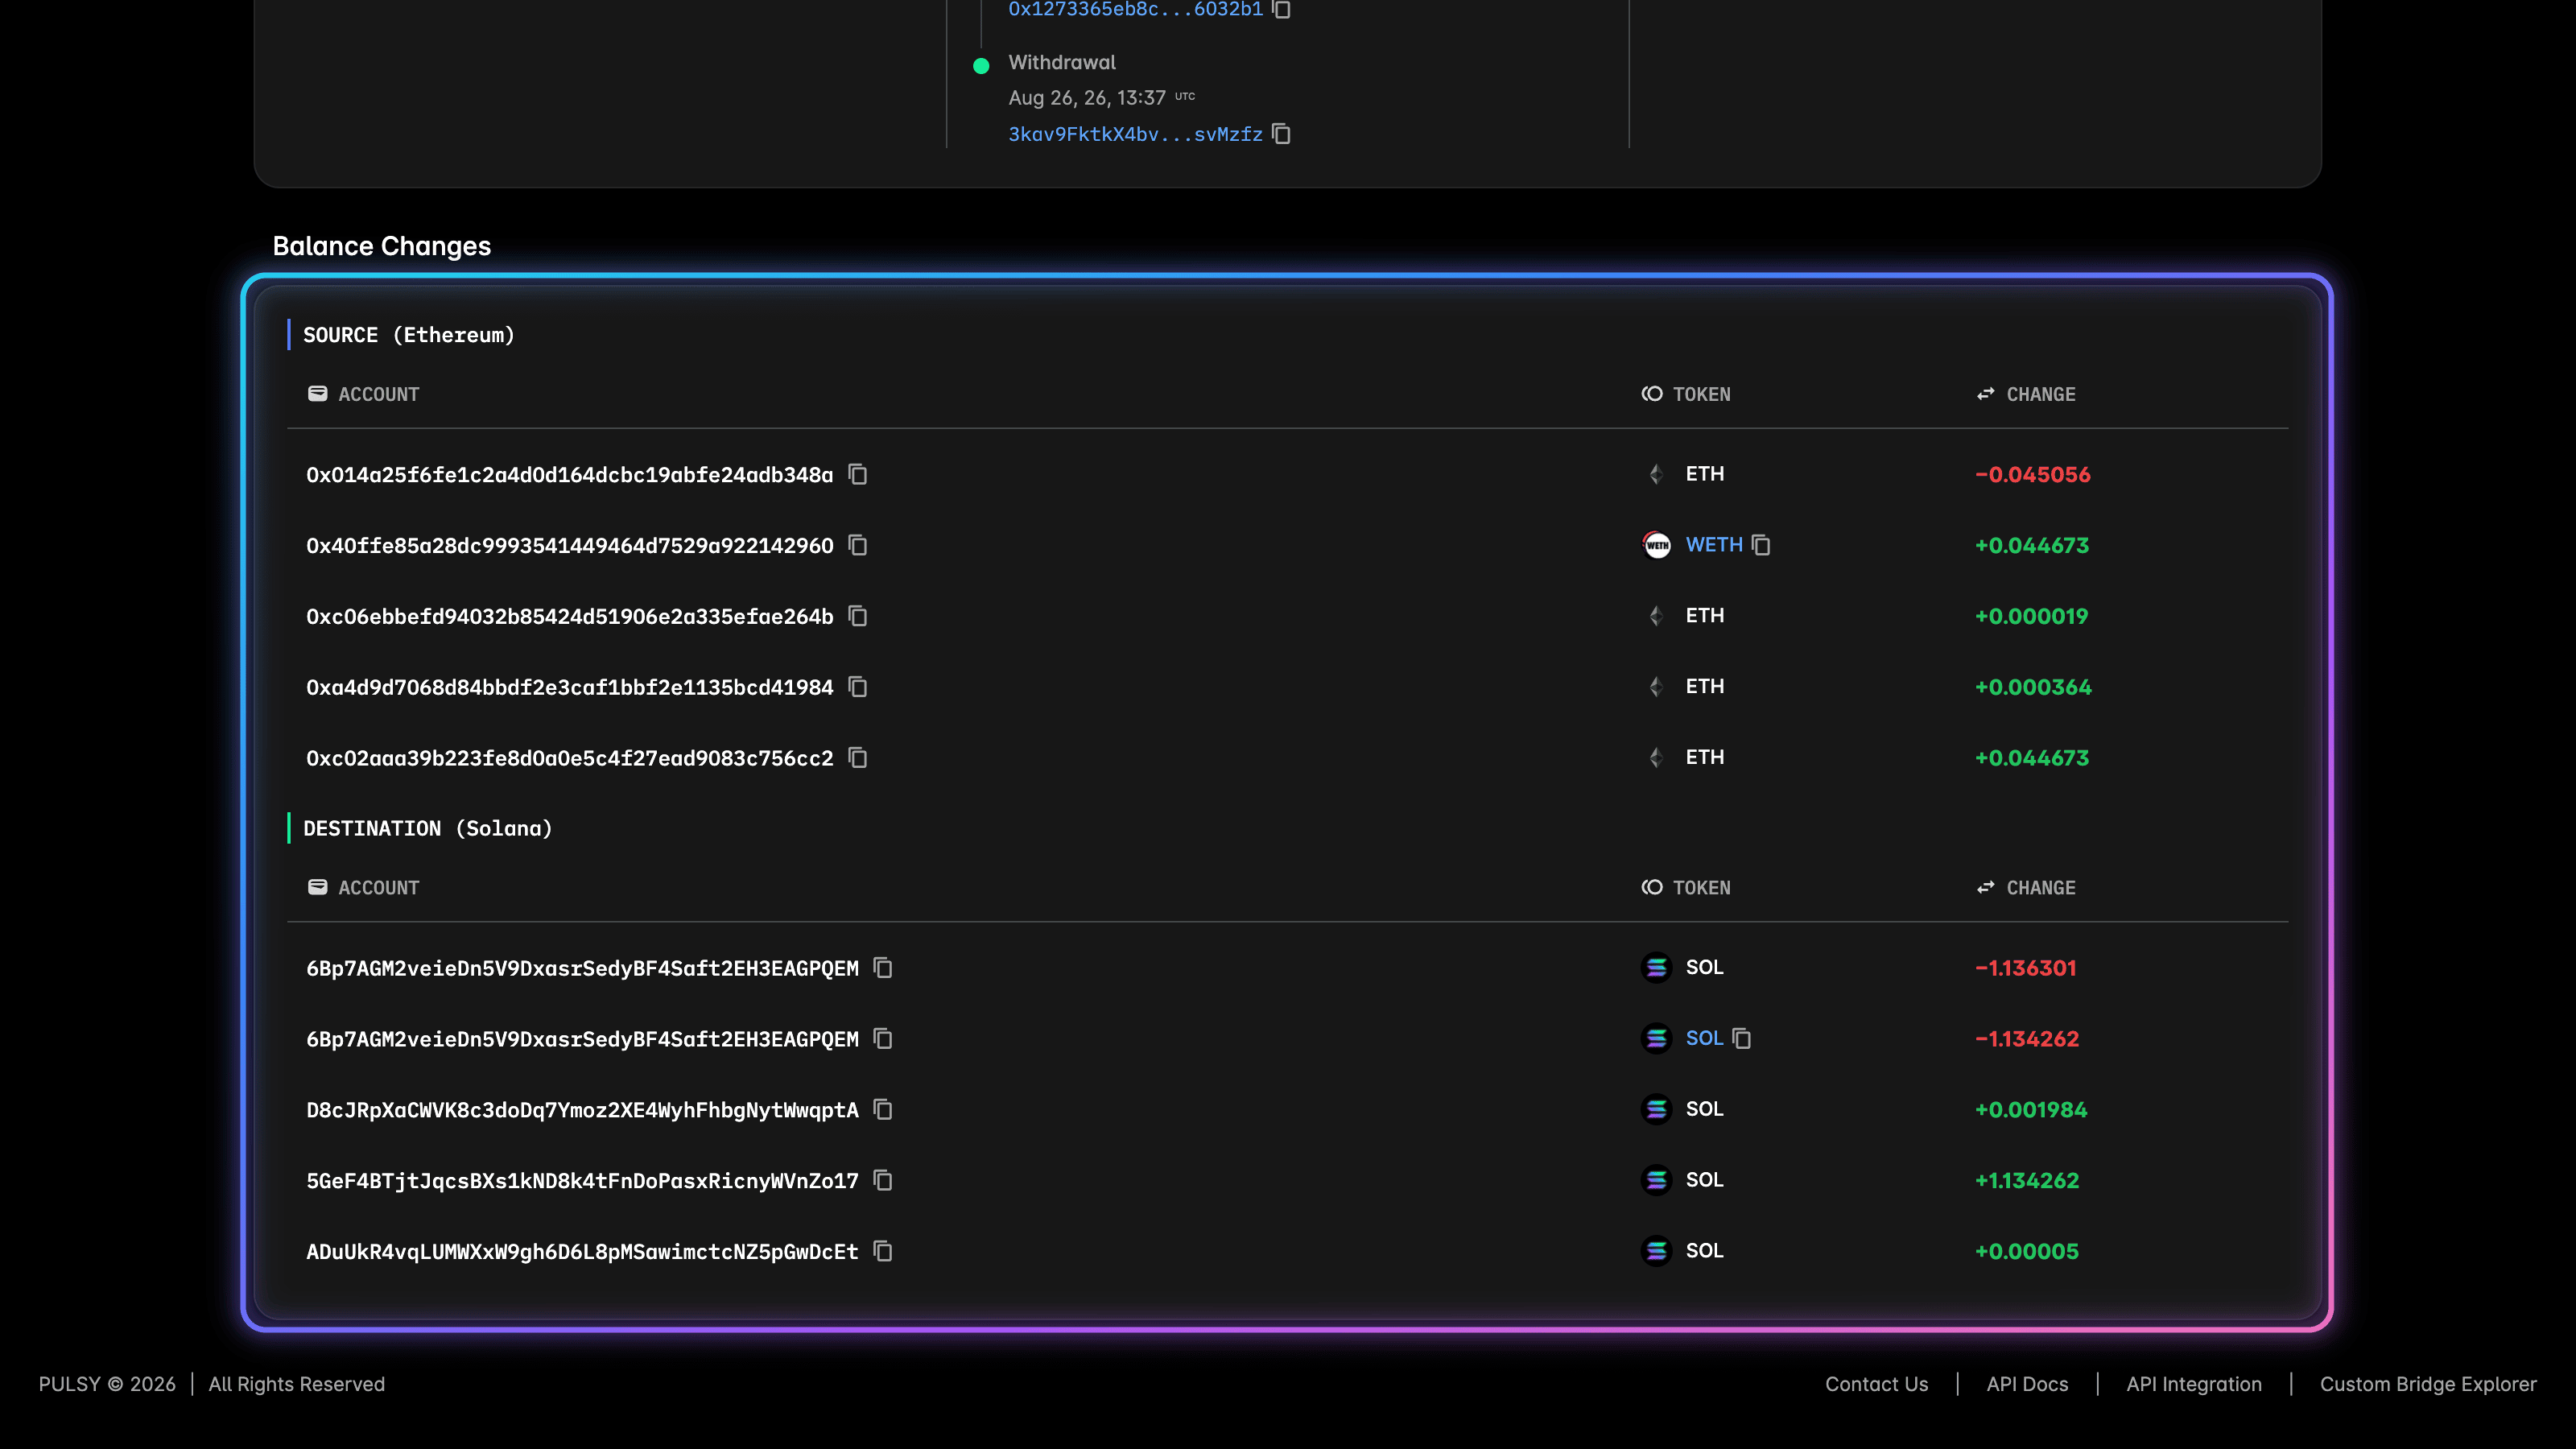Copy address 0xa4d9d7068d84bbdf2e3caf1bbf2e1135bcd41984
The width and height of the screenshot is (2576, 1449).
858,687
